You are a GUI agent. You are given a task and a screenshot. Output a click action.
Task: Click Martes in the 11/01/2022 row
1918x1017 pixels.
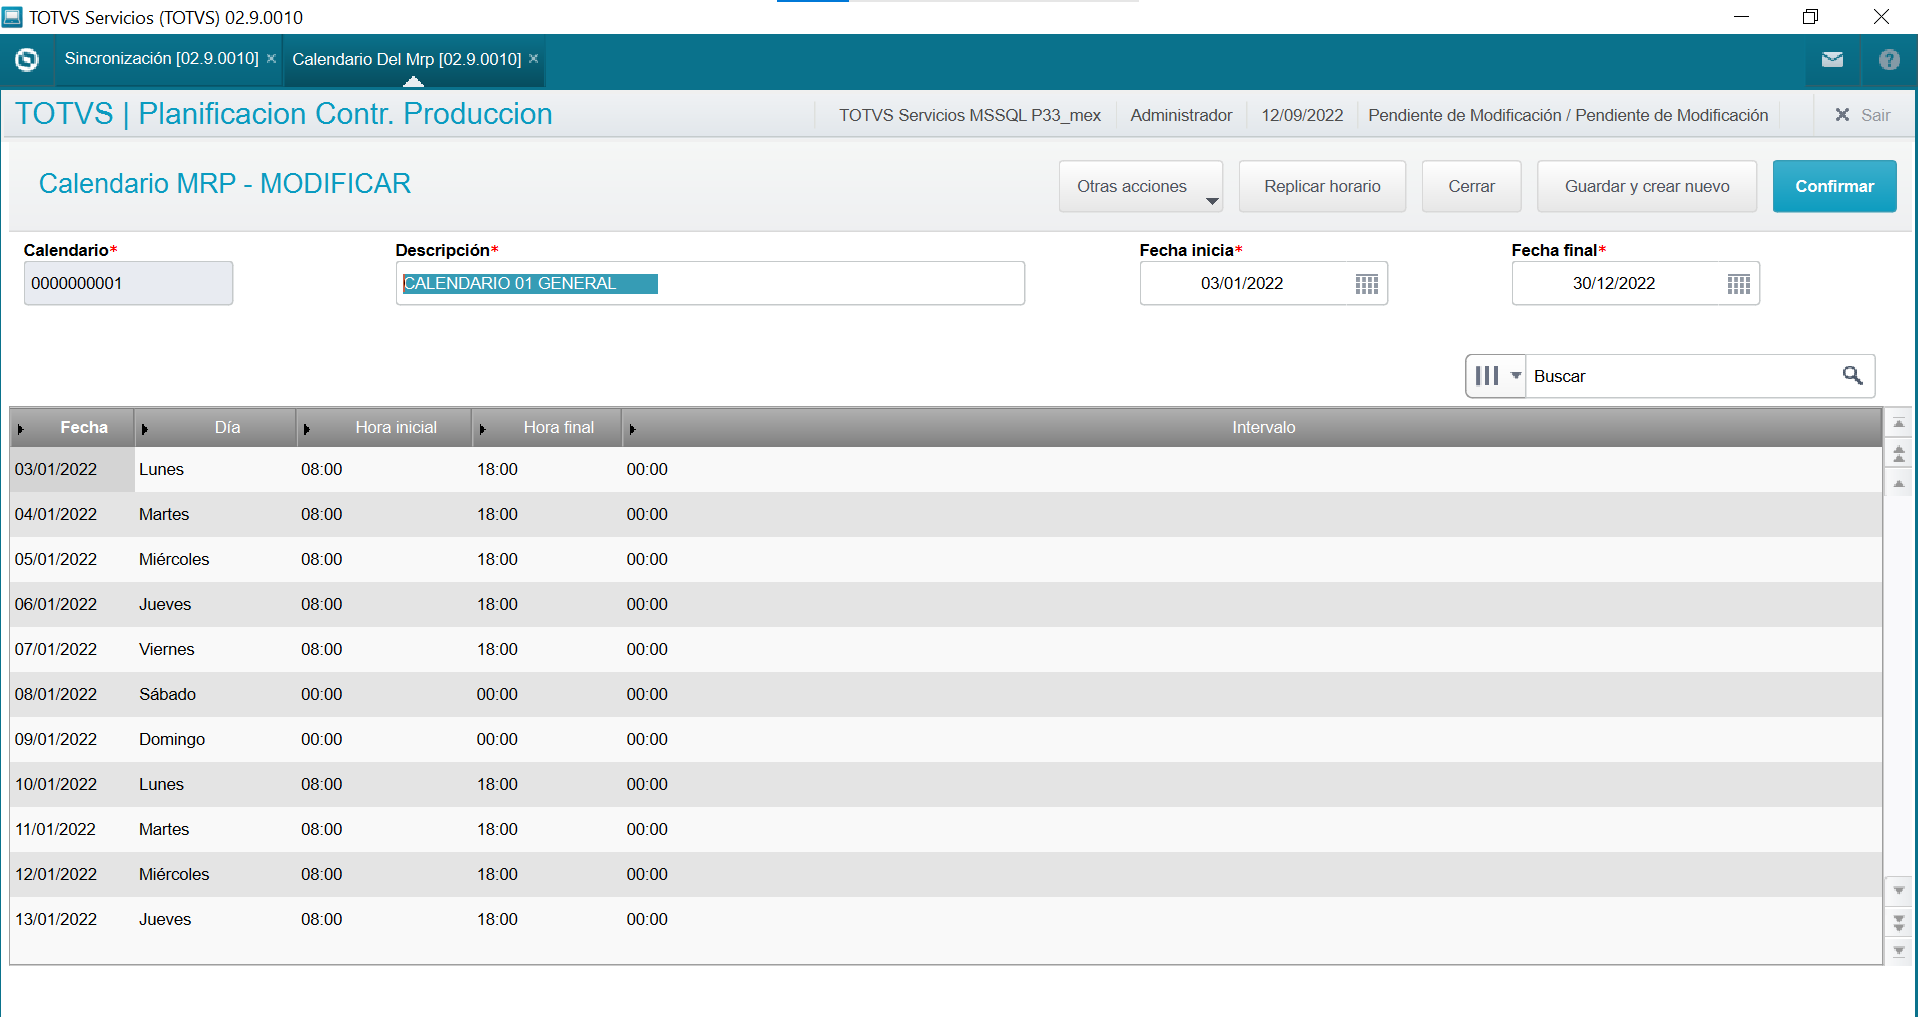point(164,830)
